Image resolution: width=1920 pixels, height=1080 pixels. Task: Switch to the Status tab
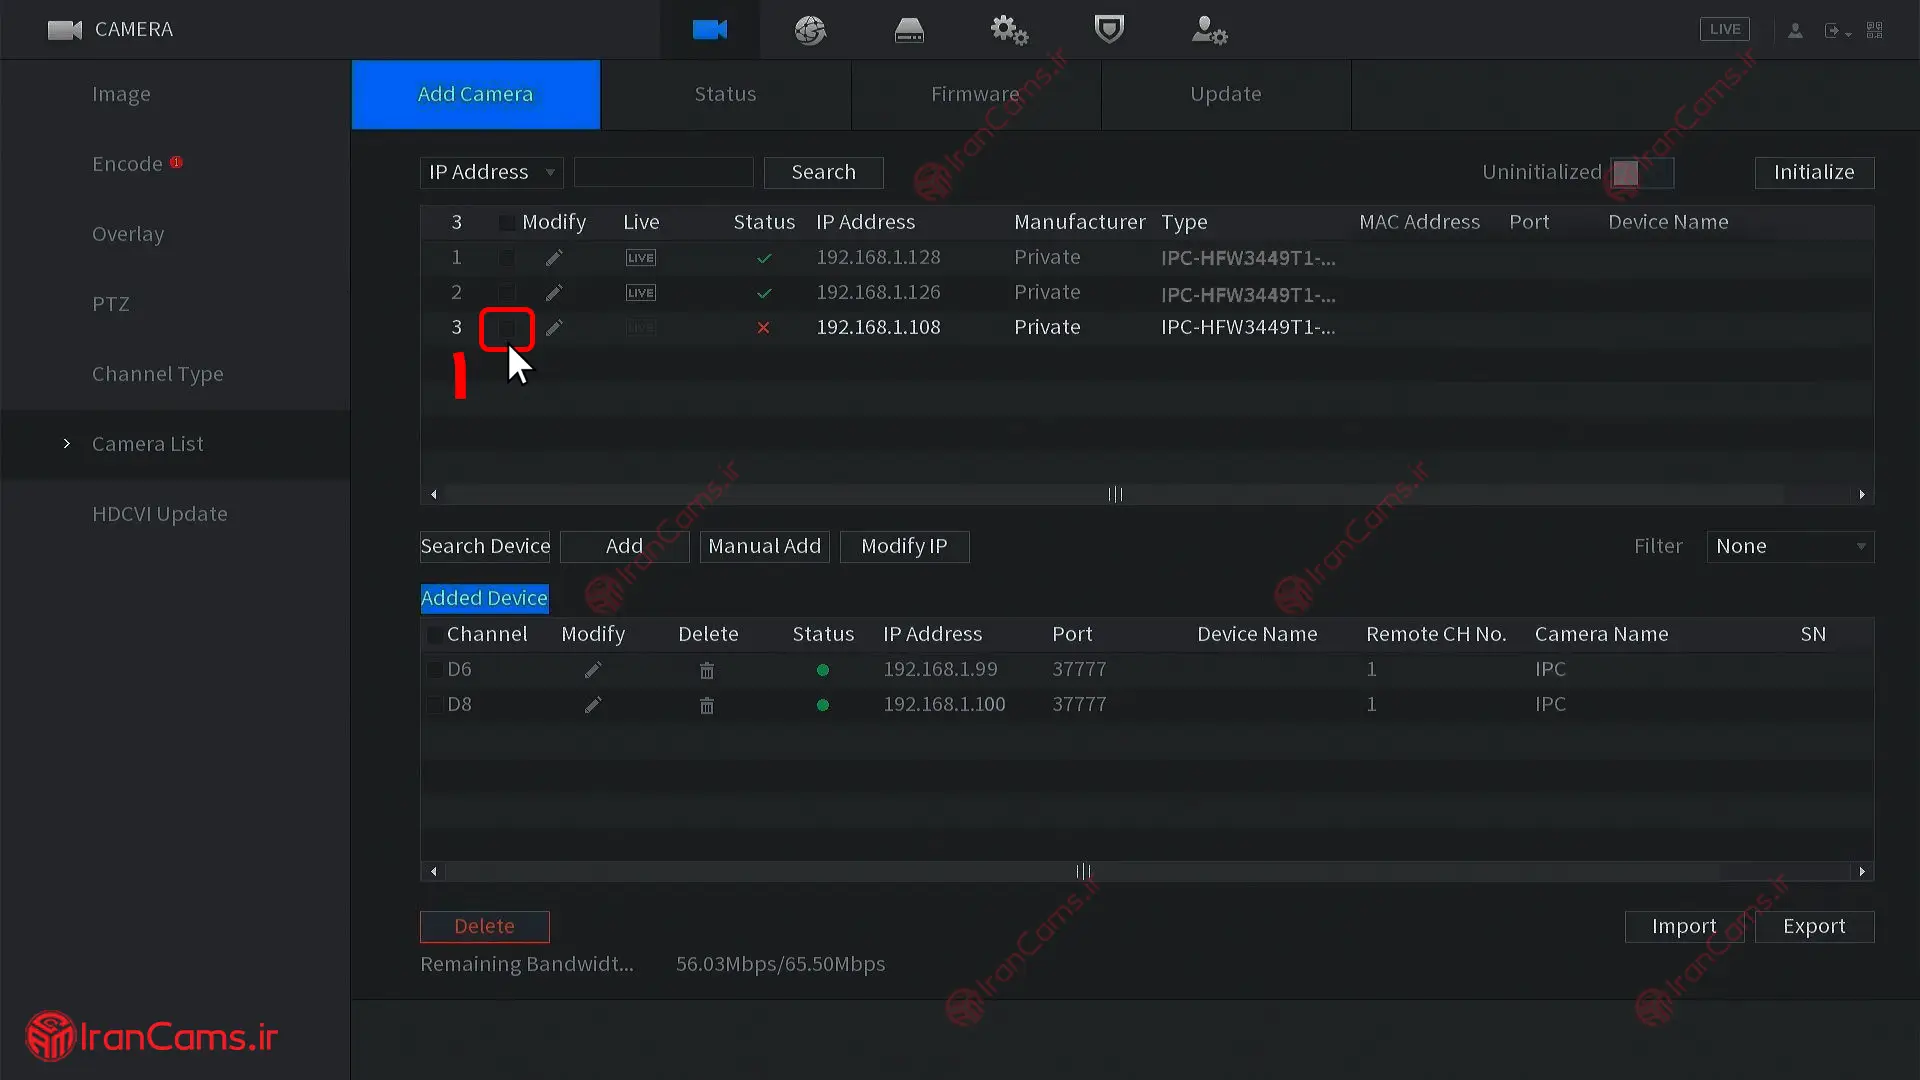point(726,94)
